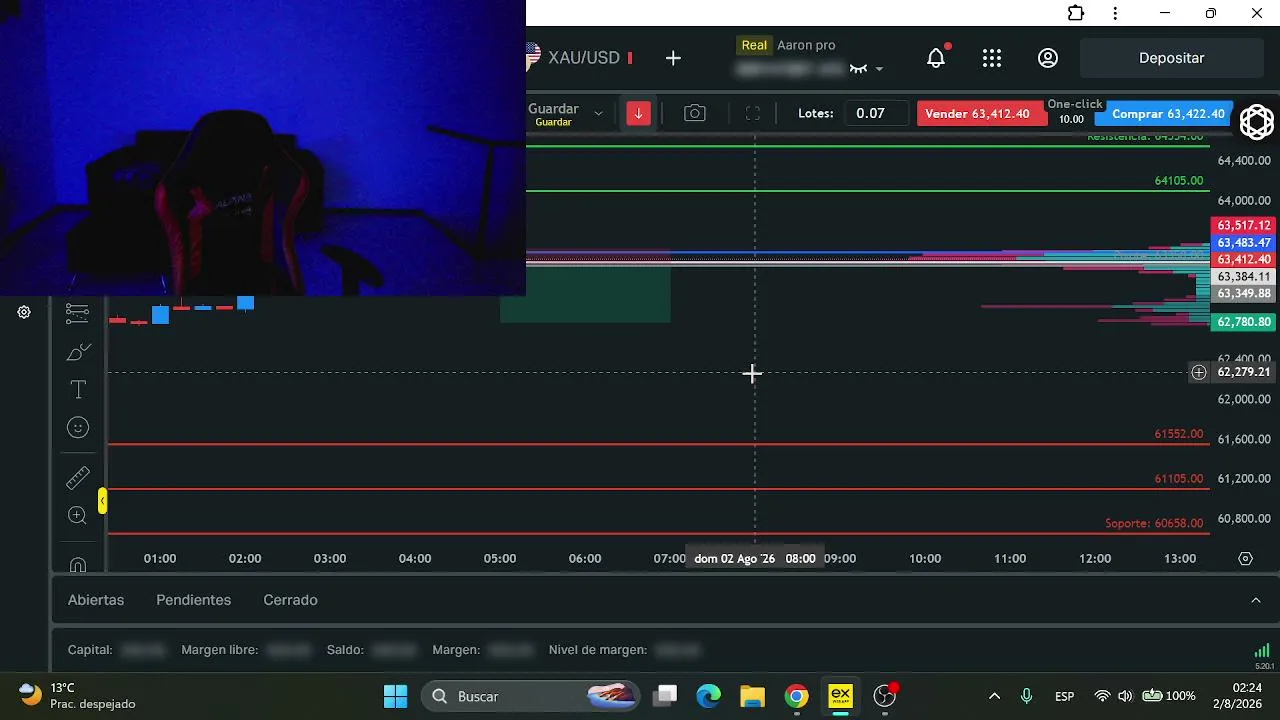Edit the Lotes volume field
1280x720 pixels.
click(876, 113)
